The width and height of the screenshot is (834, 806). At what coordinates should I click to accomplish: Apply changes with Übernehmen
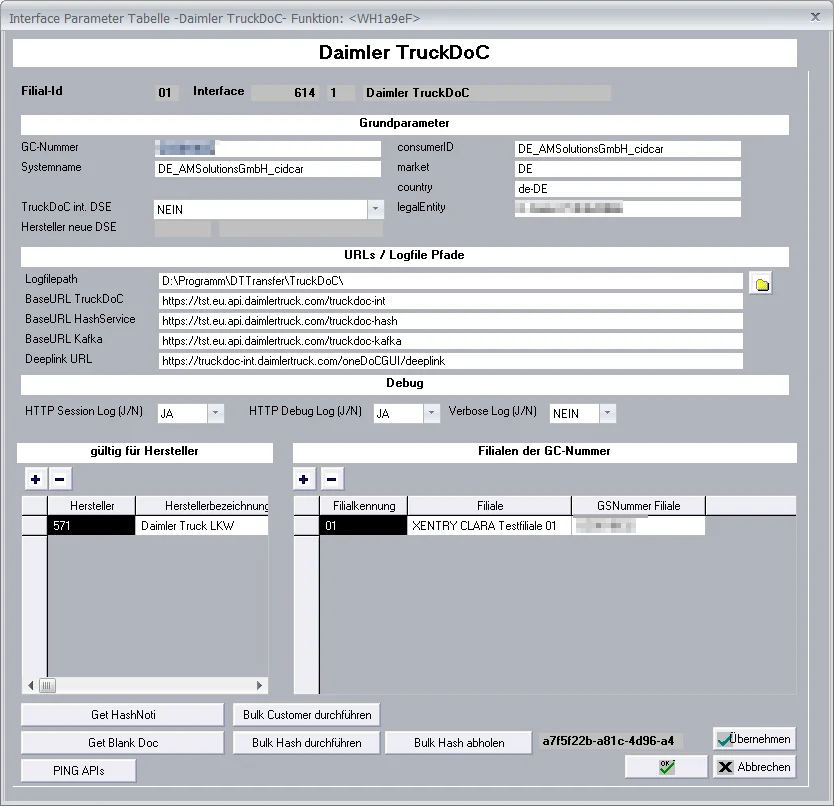[754, 739]
